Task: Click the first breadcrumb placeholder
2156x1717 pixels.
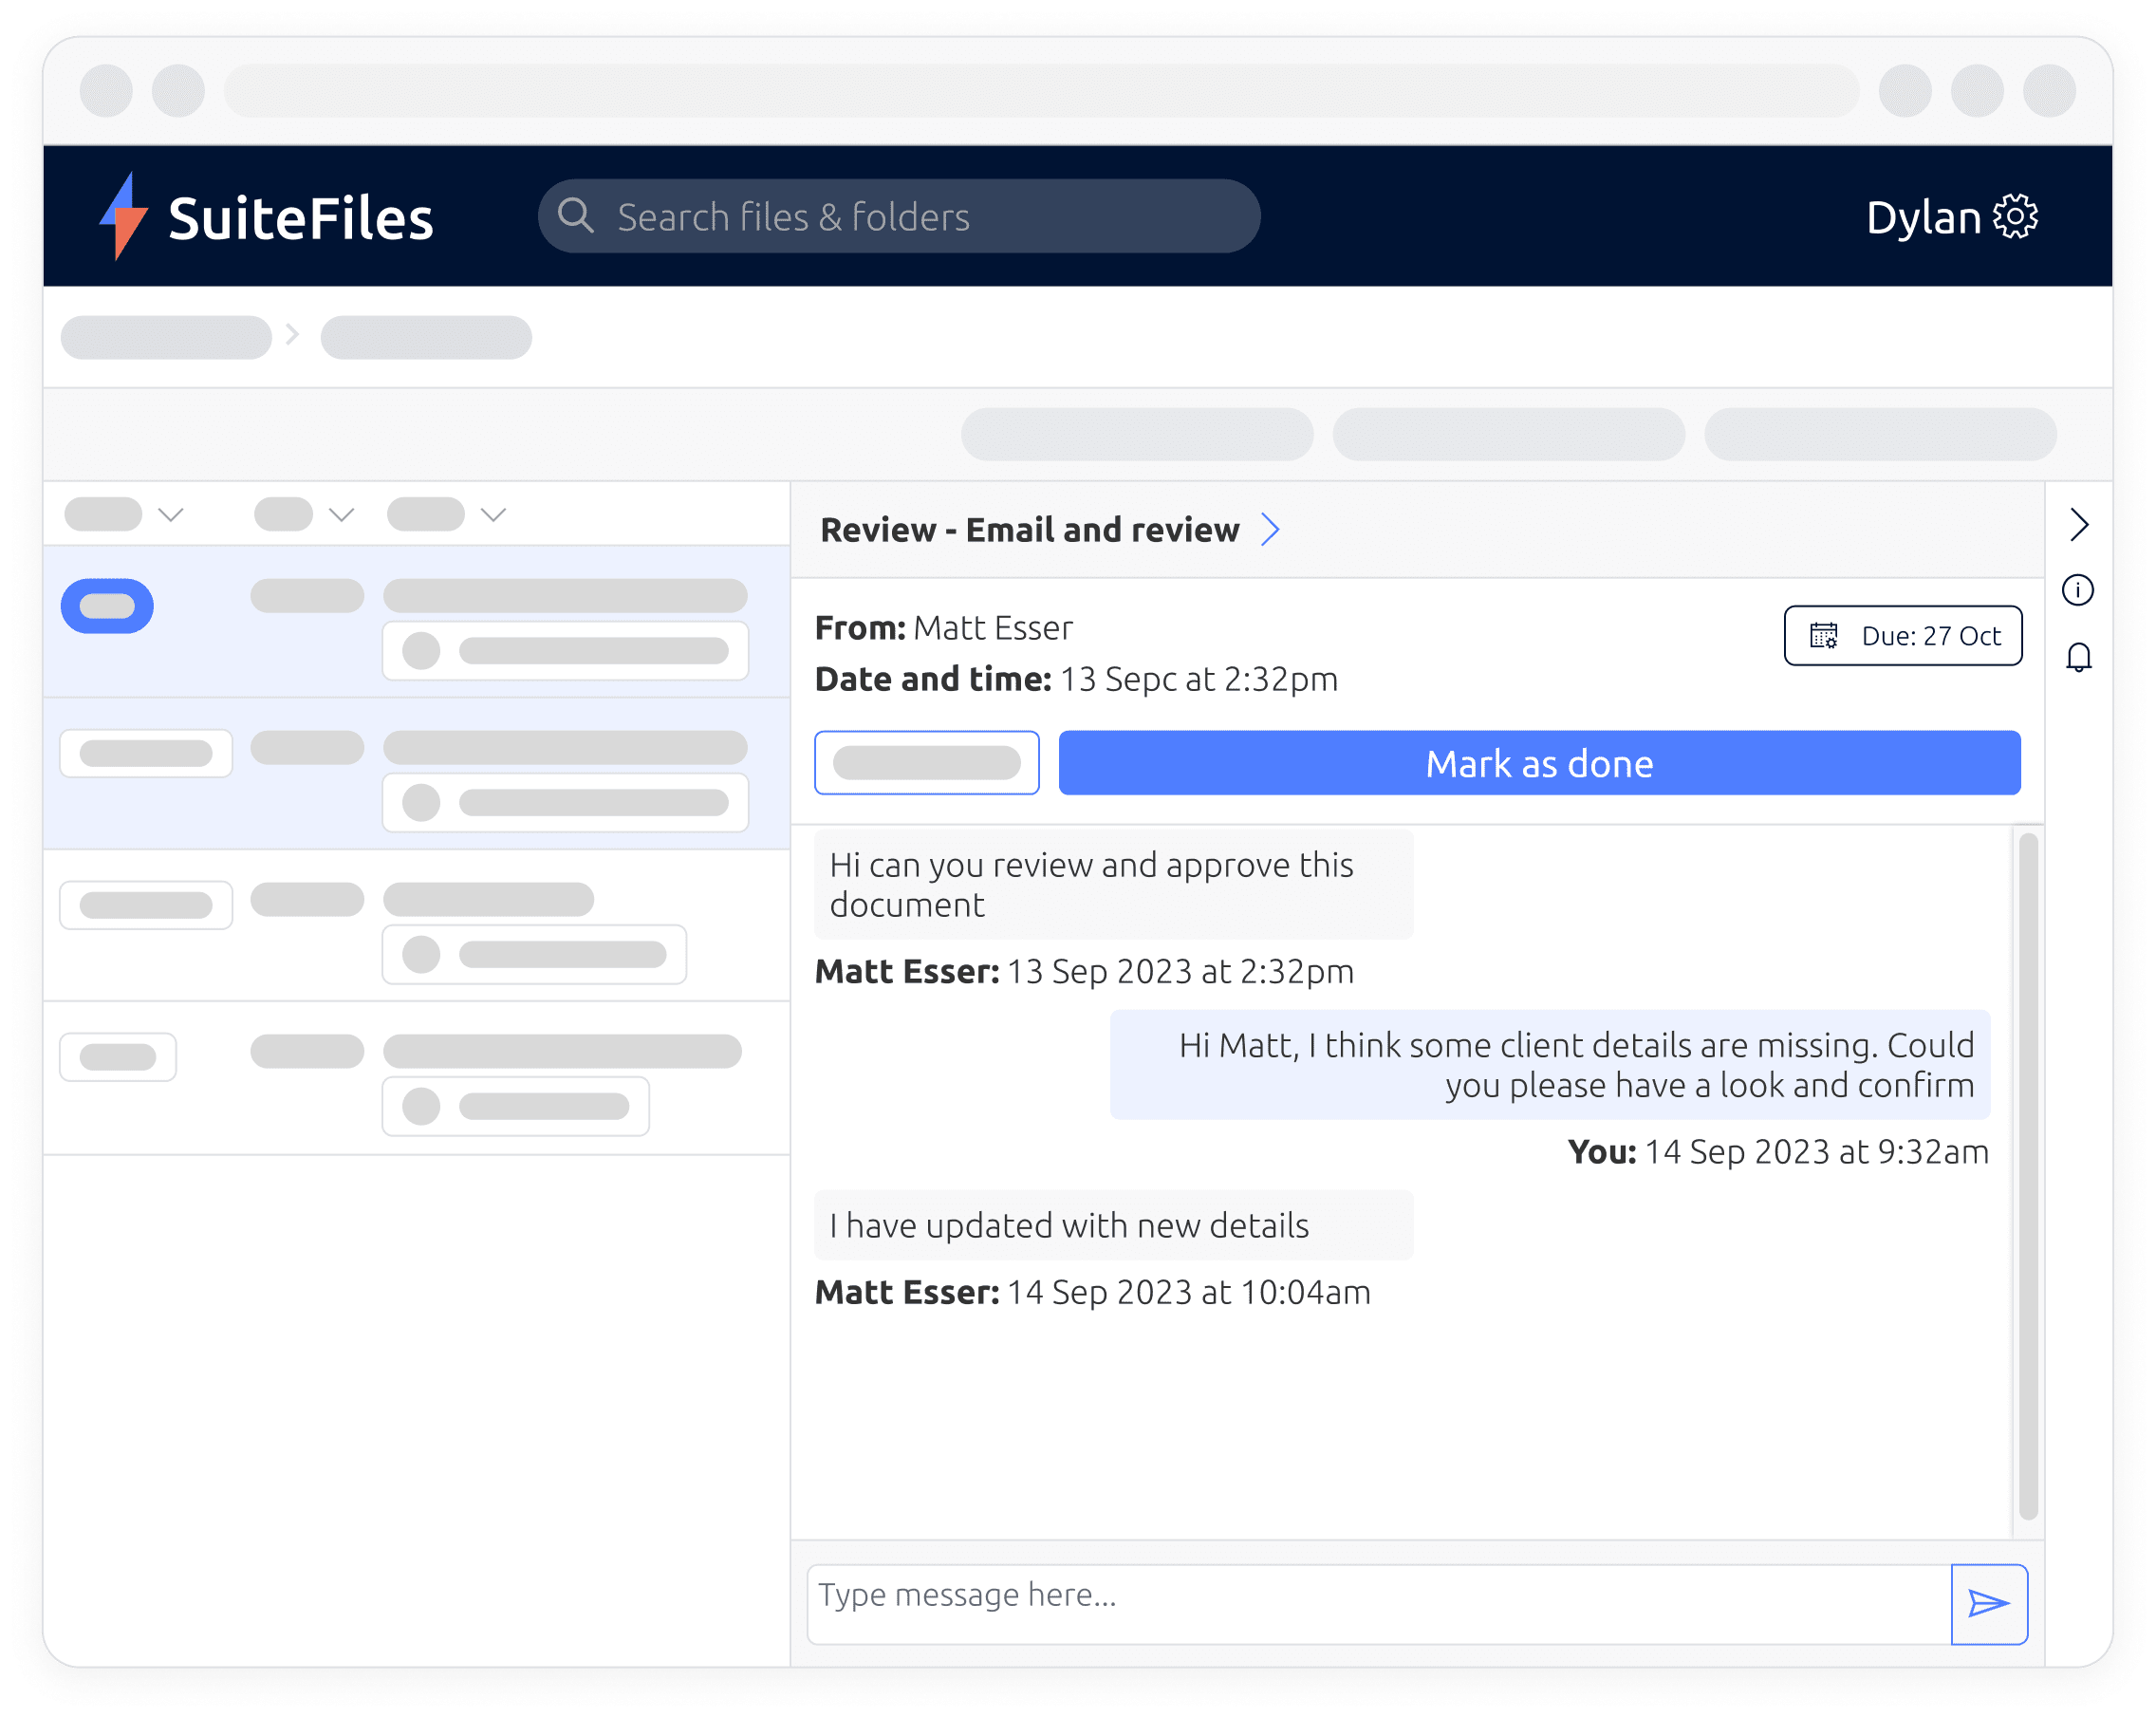Action: (166, 337)
